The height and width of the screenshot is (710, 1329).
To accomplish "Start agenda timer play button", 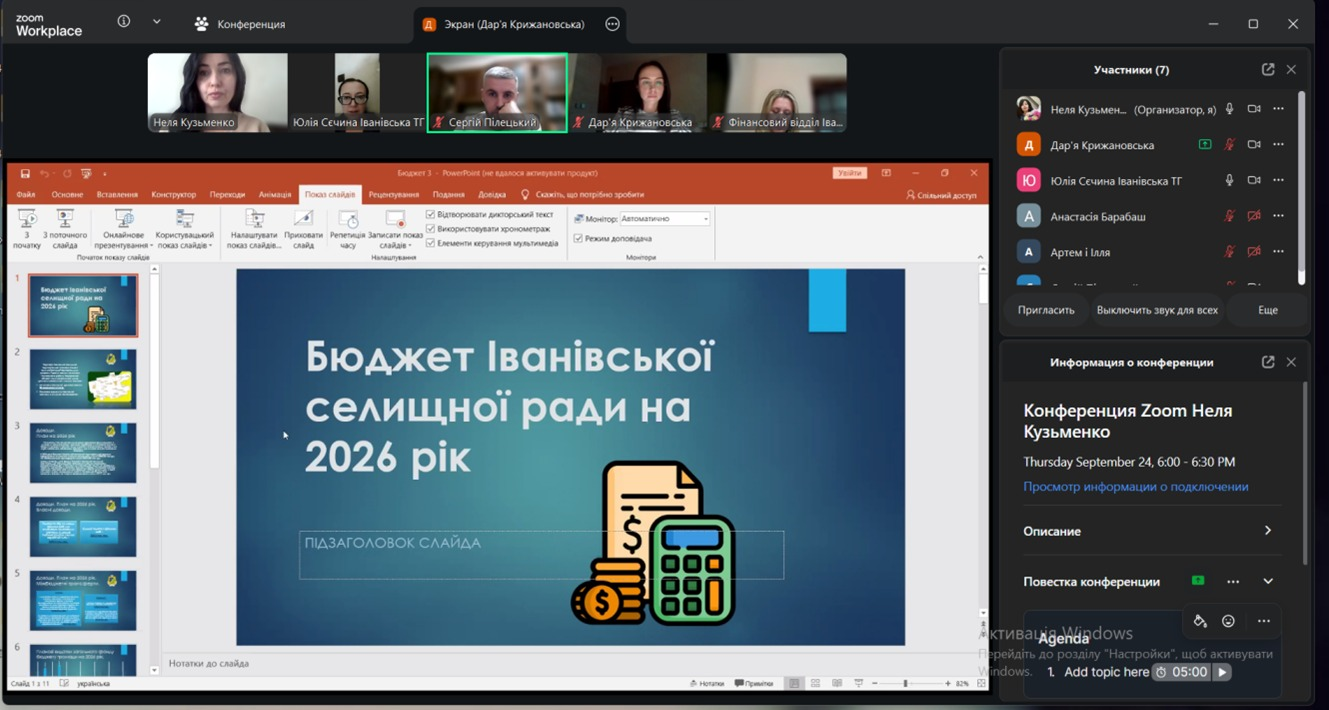I will tap(1222, 672).
